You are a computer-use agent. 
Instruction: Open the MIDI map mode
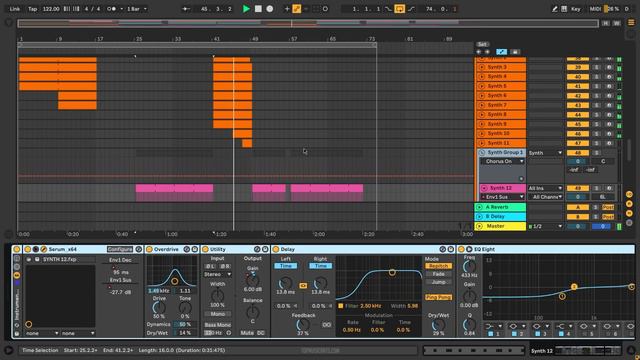click(595, 9)
